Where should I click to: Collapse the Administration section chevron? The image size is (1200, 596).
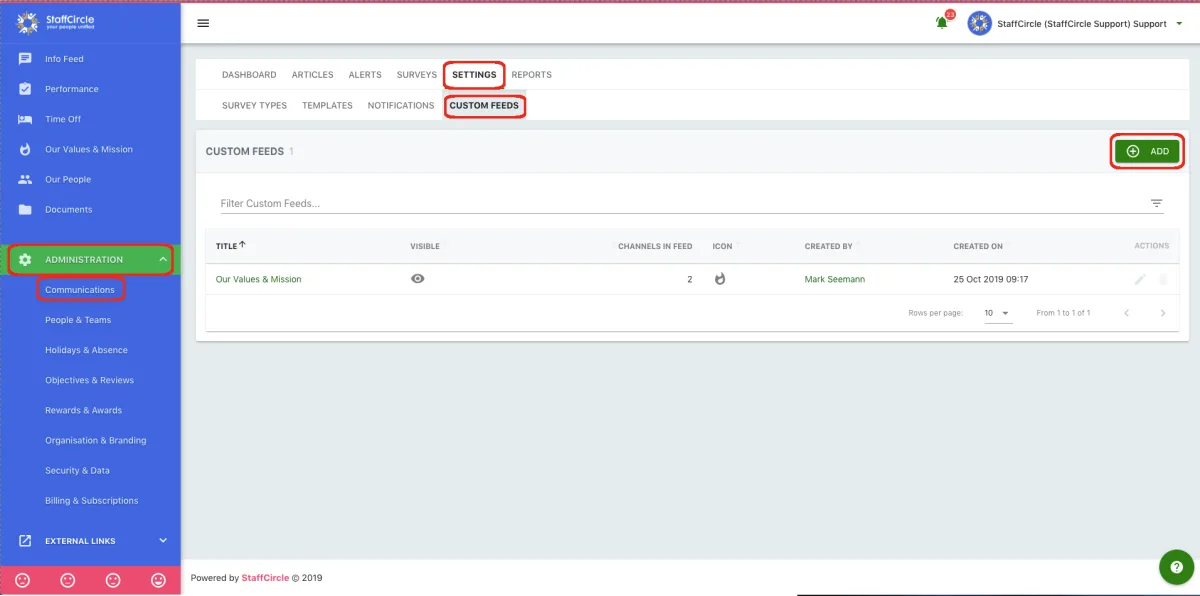coord(163,260)
